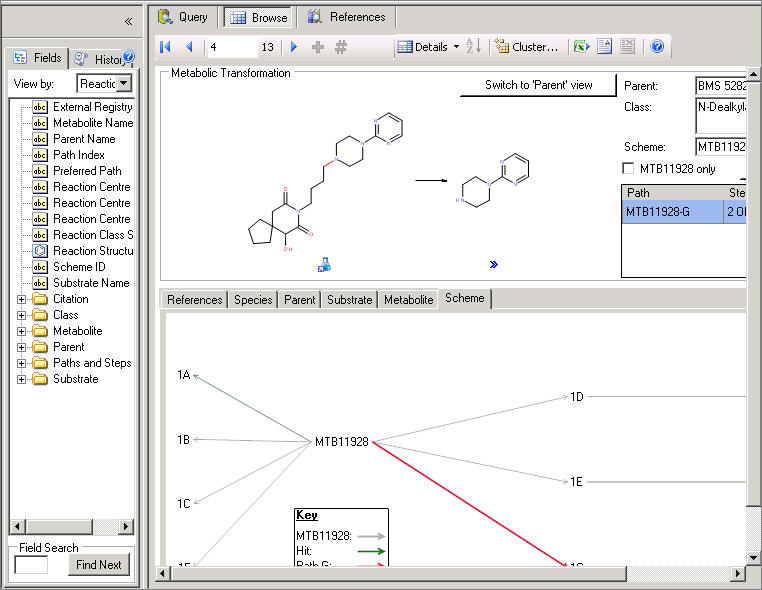Click the sort A-Z icon
Image resolution: width=762 pixels, height=590 pixels.
(474, 47)
